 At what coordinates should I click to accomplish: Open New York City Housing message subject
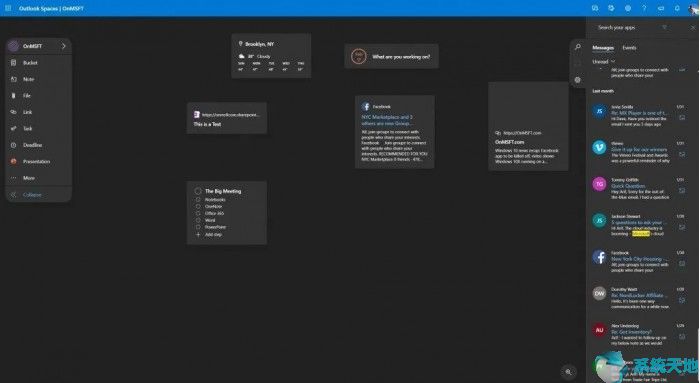[x=639, y=259]
